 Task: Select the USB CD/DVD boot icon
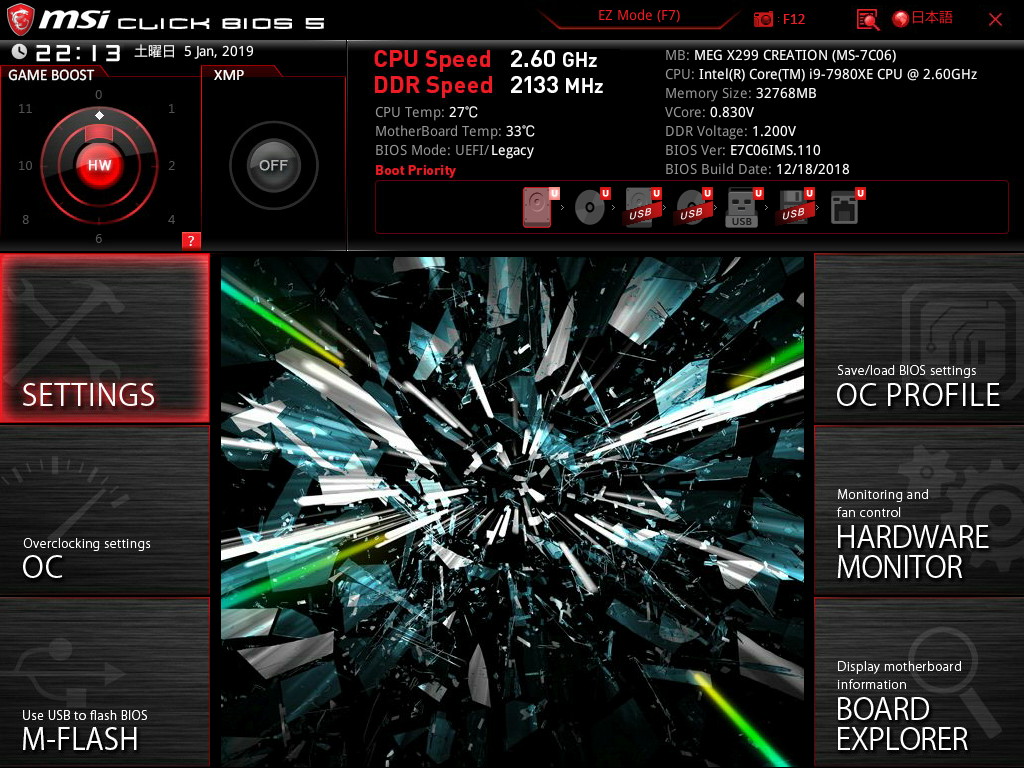tap(694, 207)
